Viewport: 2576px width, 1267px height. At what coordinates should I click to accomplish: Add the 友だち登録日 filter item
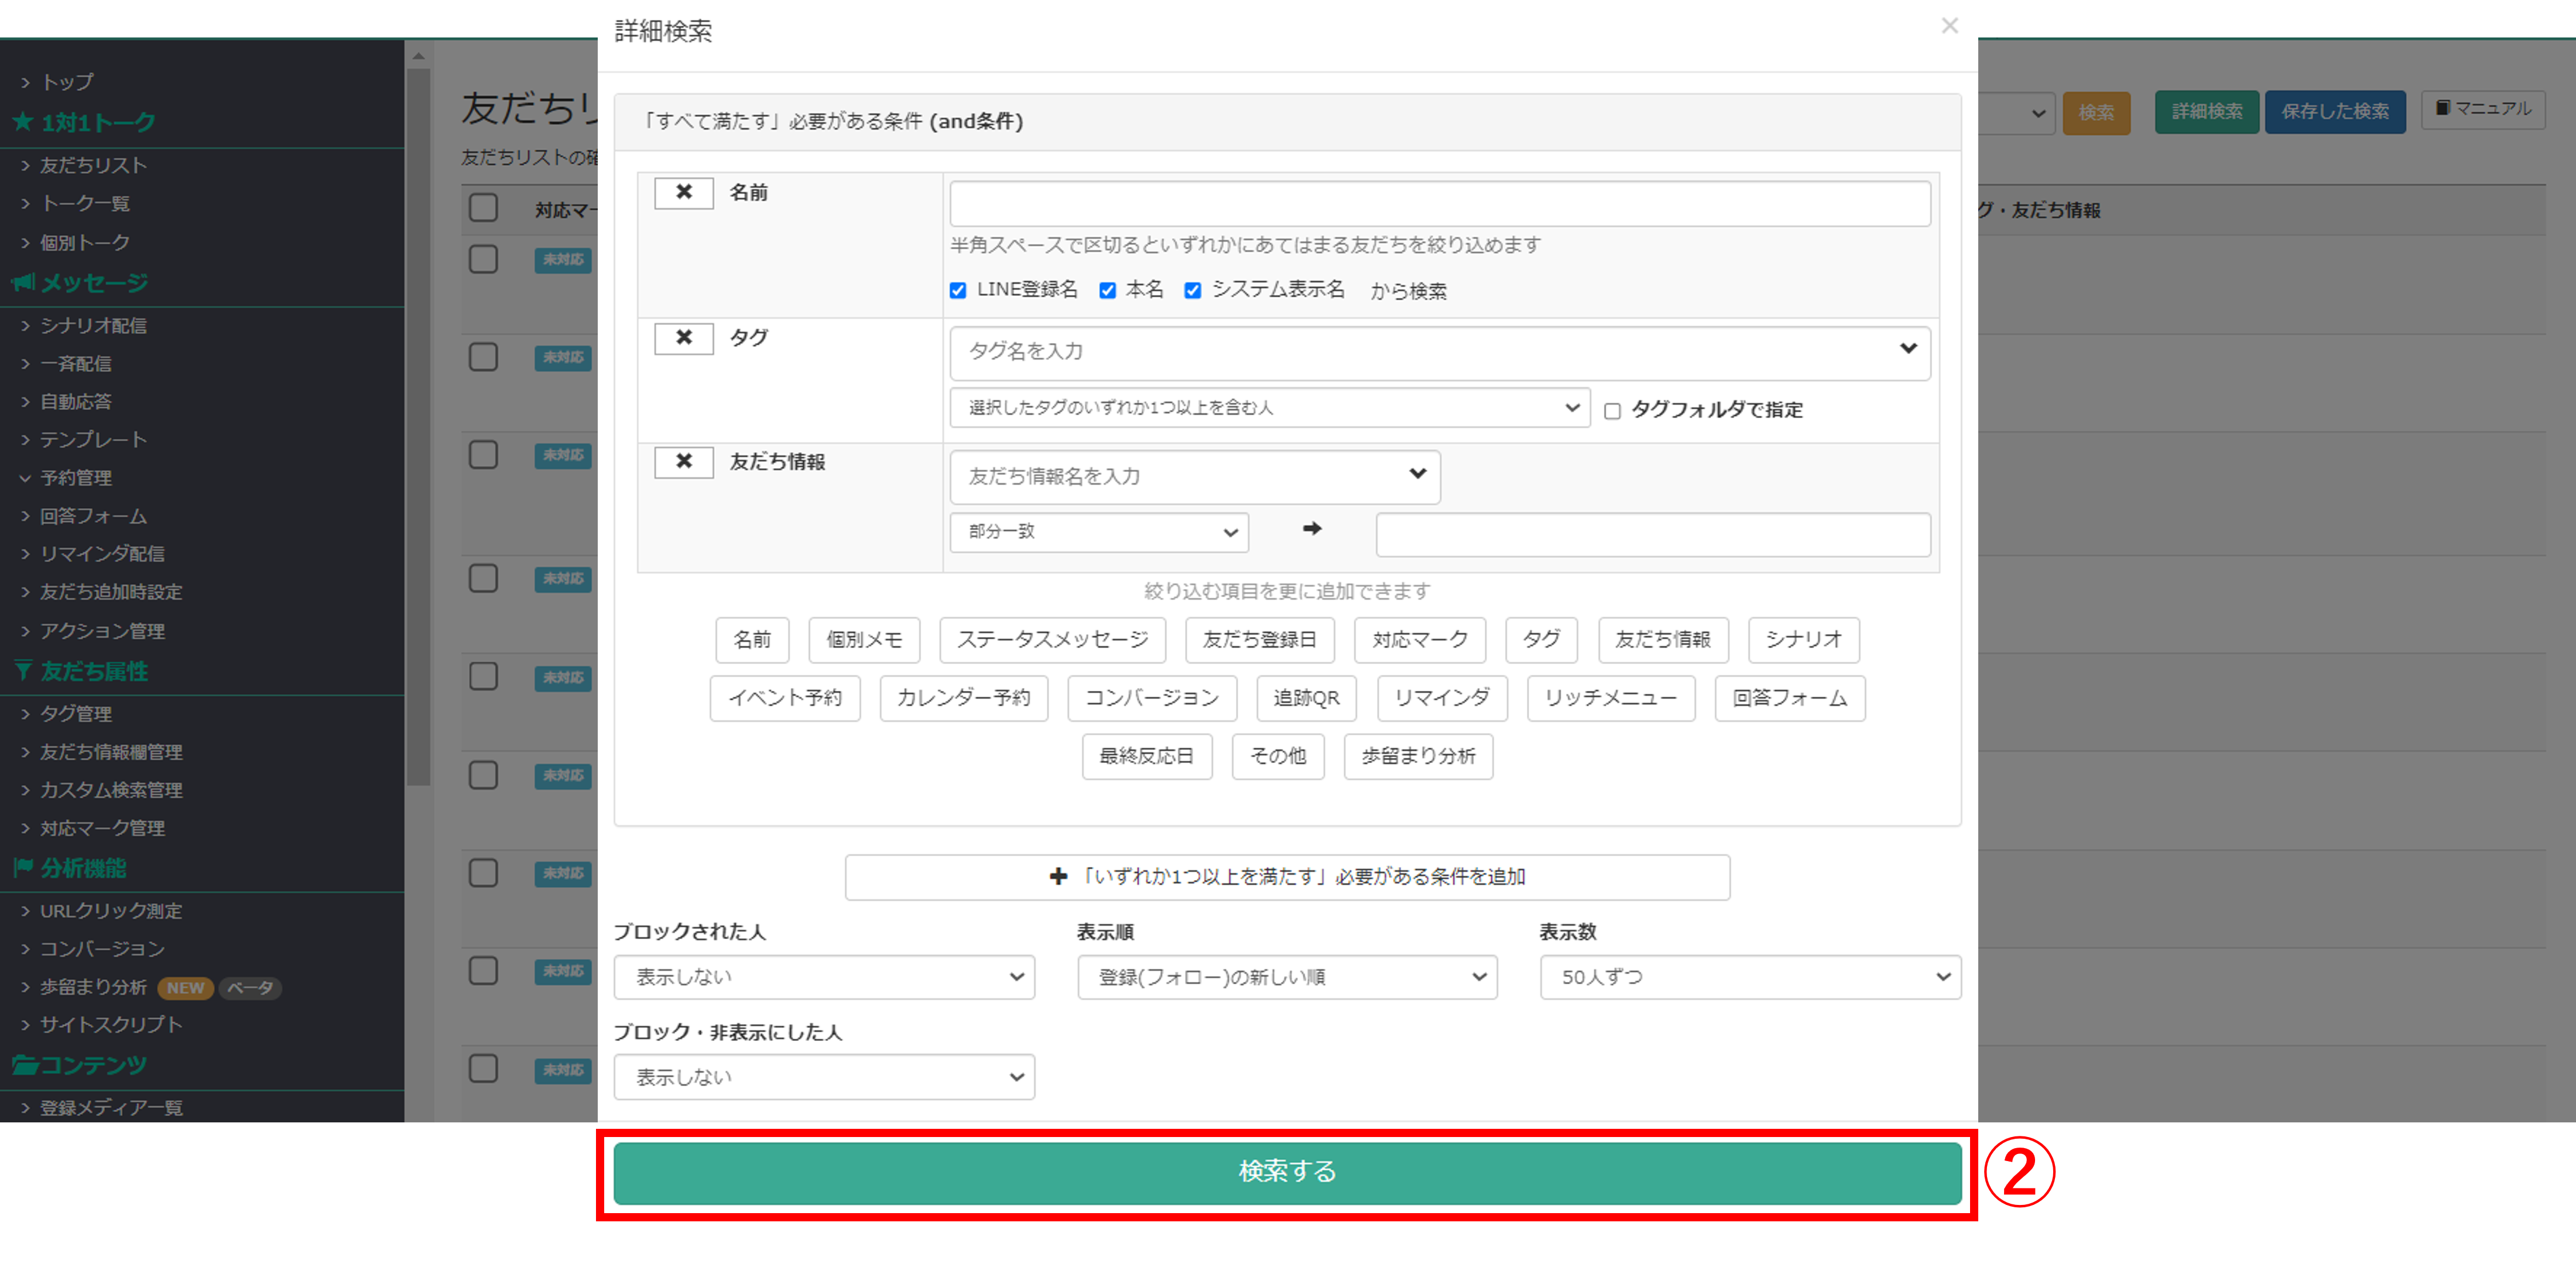(x=1259, y=639)
